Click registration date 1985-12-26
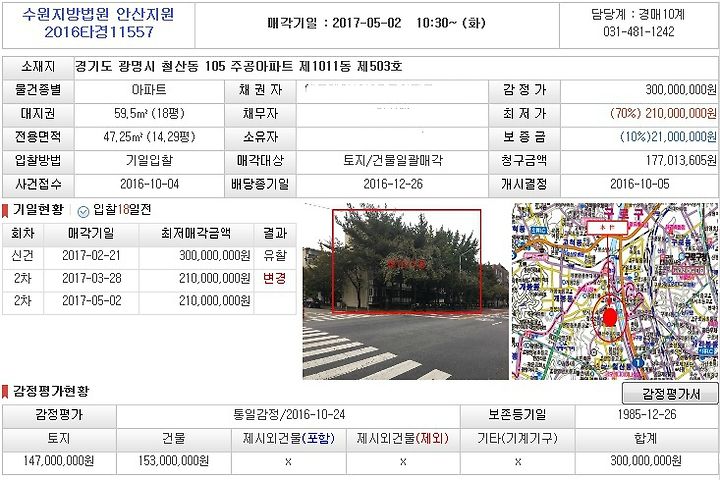 click(x=647, y=415)
